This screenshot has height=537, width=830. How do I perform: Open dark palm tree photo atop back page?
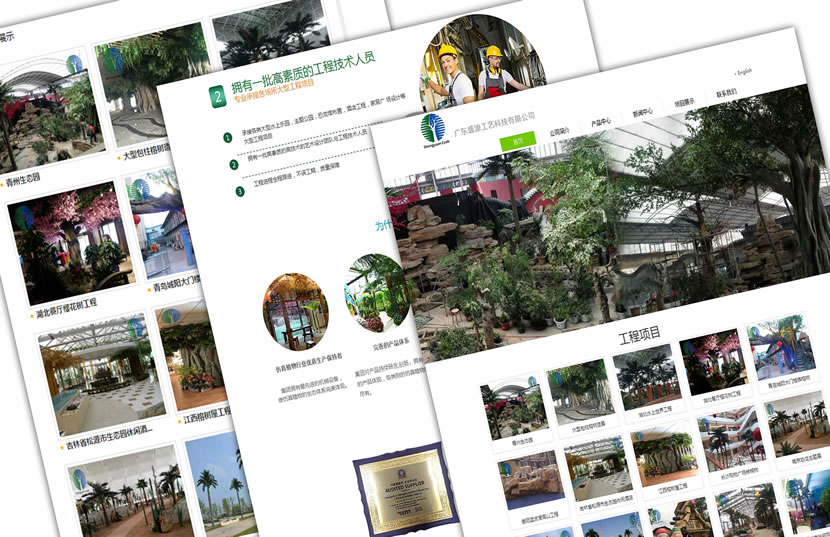(x=271, y=33)
